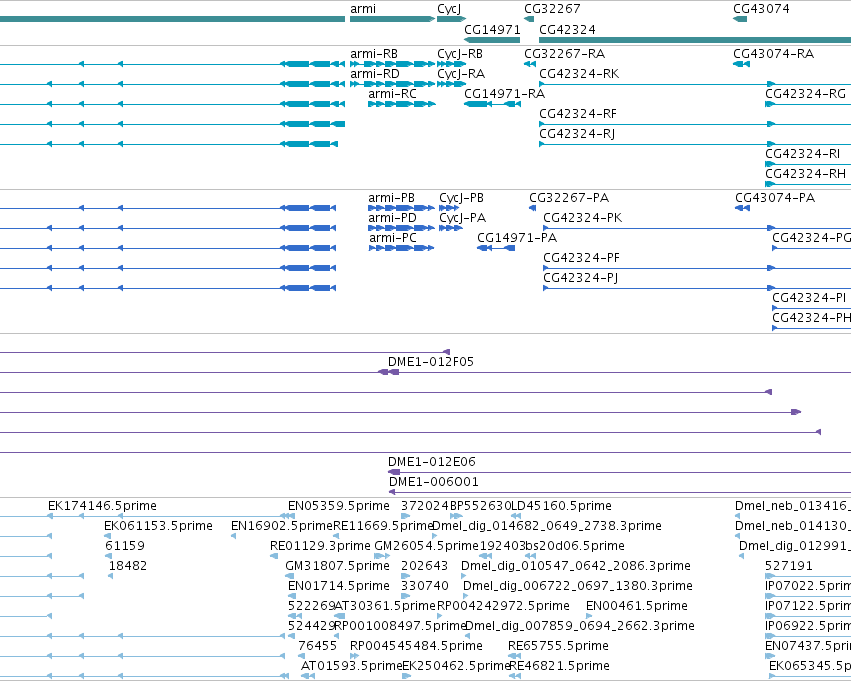The image size is (851, 681).
Task: Click EST RE01129.3prime label
Action: point(320,546)
